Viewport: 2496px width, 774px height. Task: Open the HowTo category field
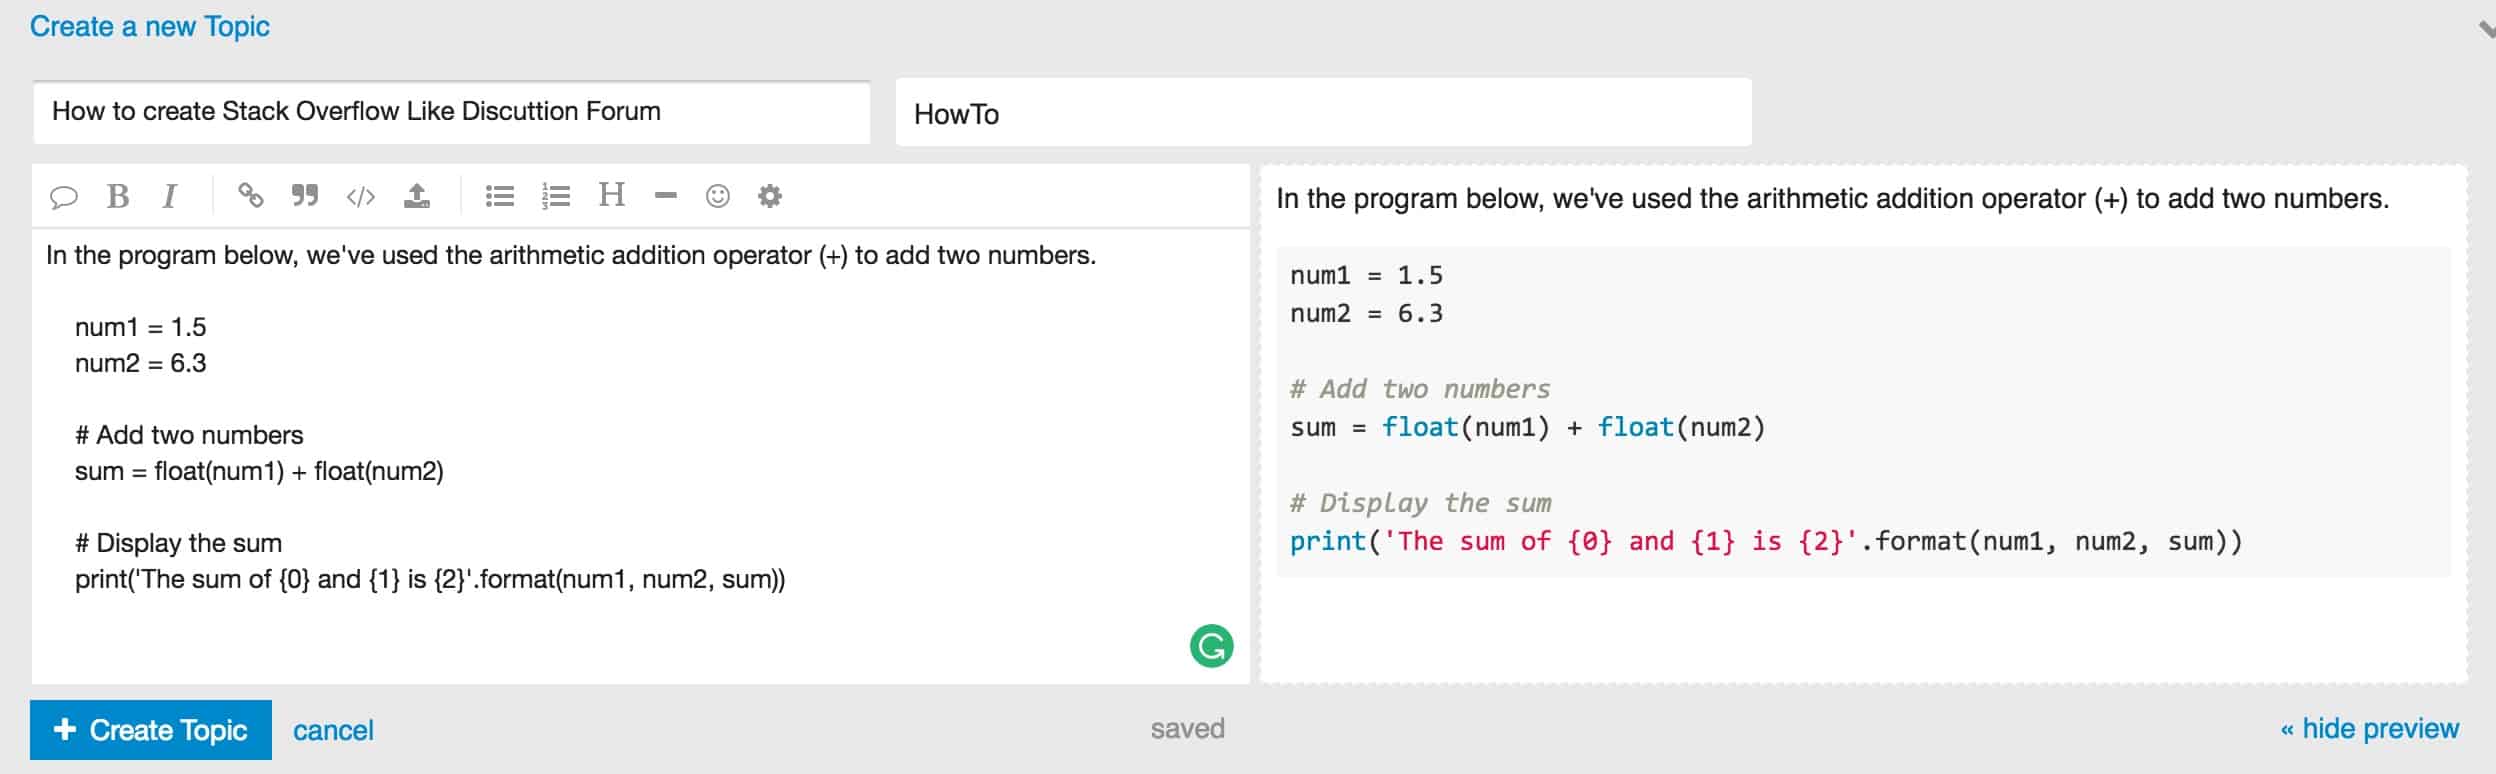(1323, 113)
